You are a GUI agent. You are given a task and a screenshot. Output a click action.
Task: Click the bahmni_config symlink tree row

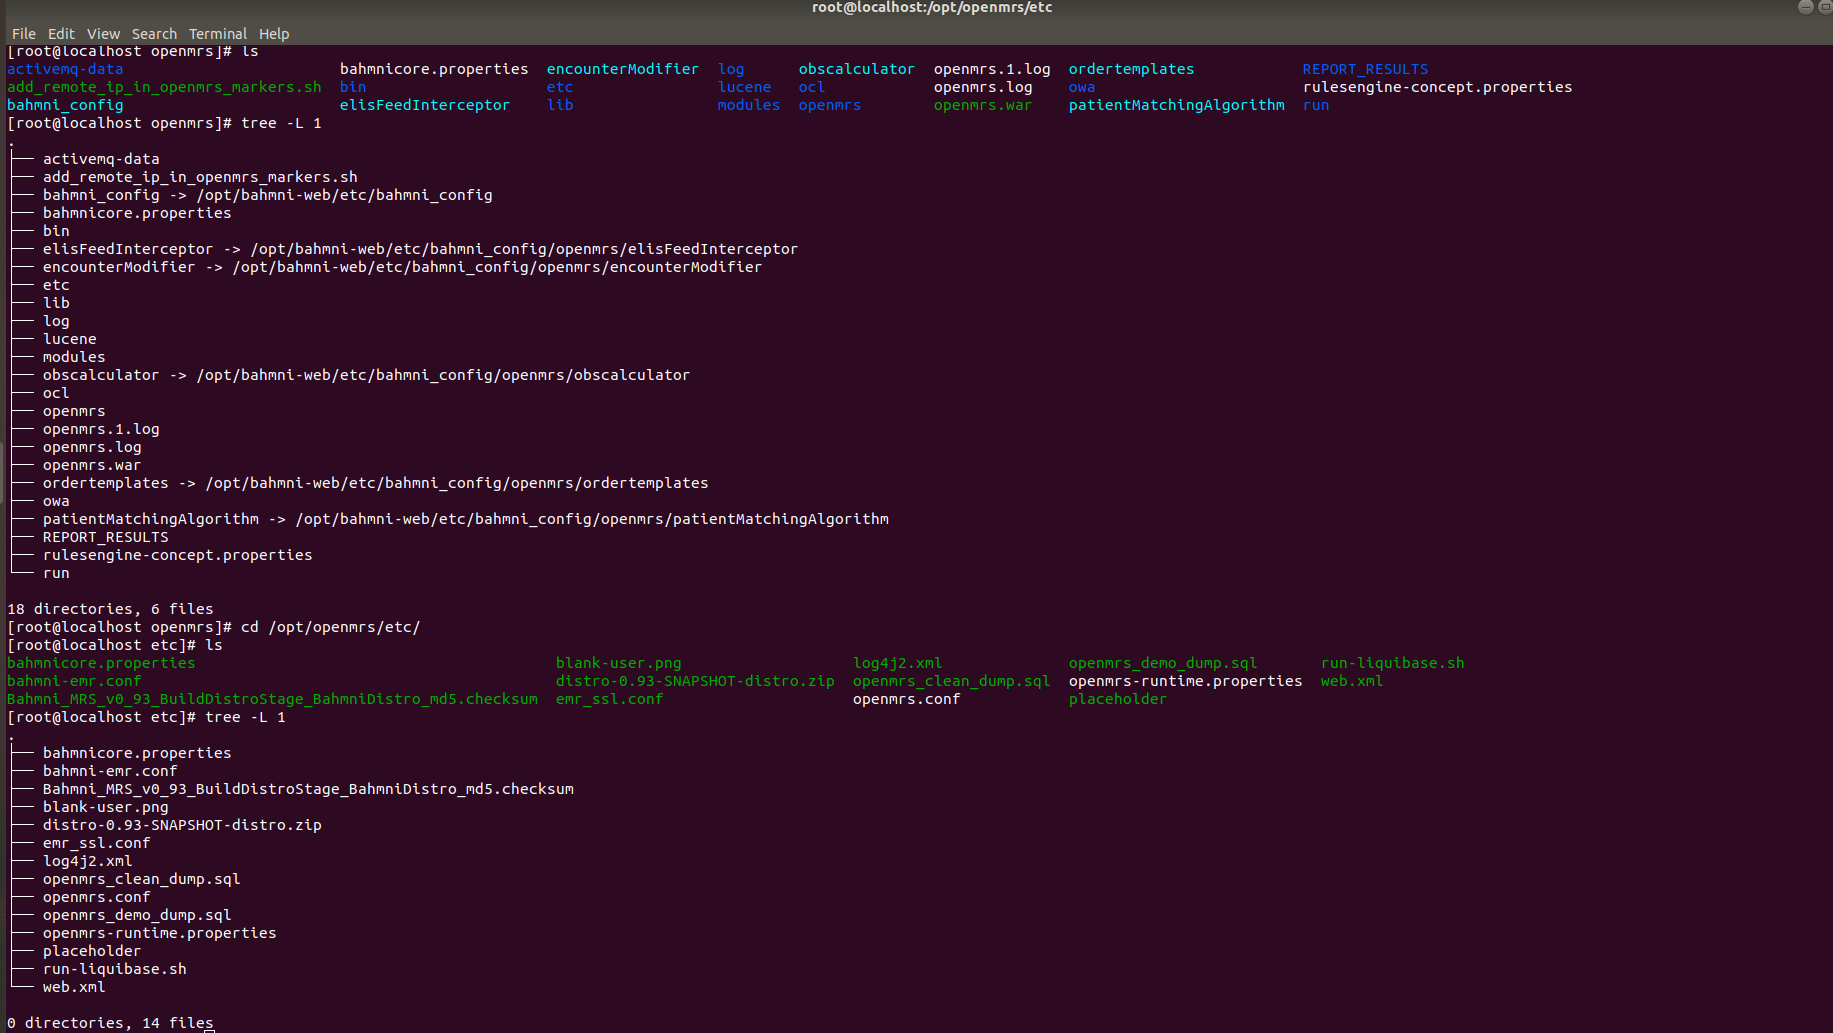(267, 195)
